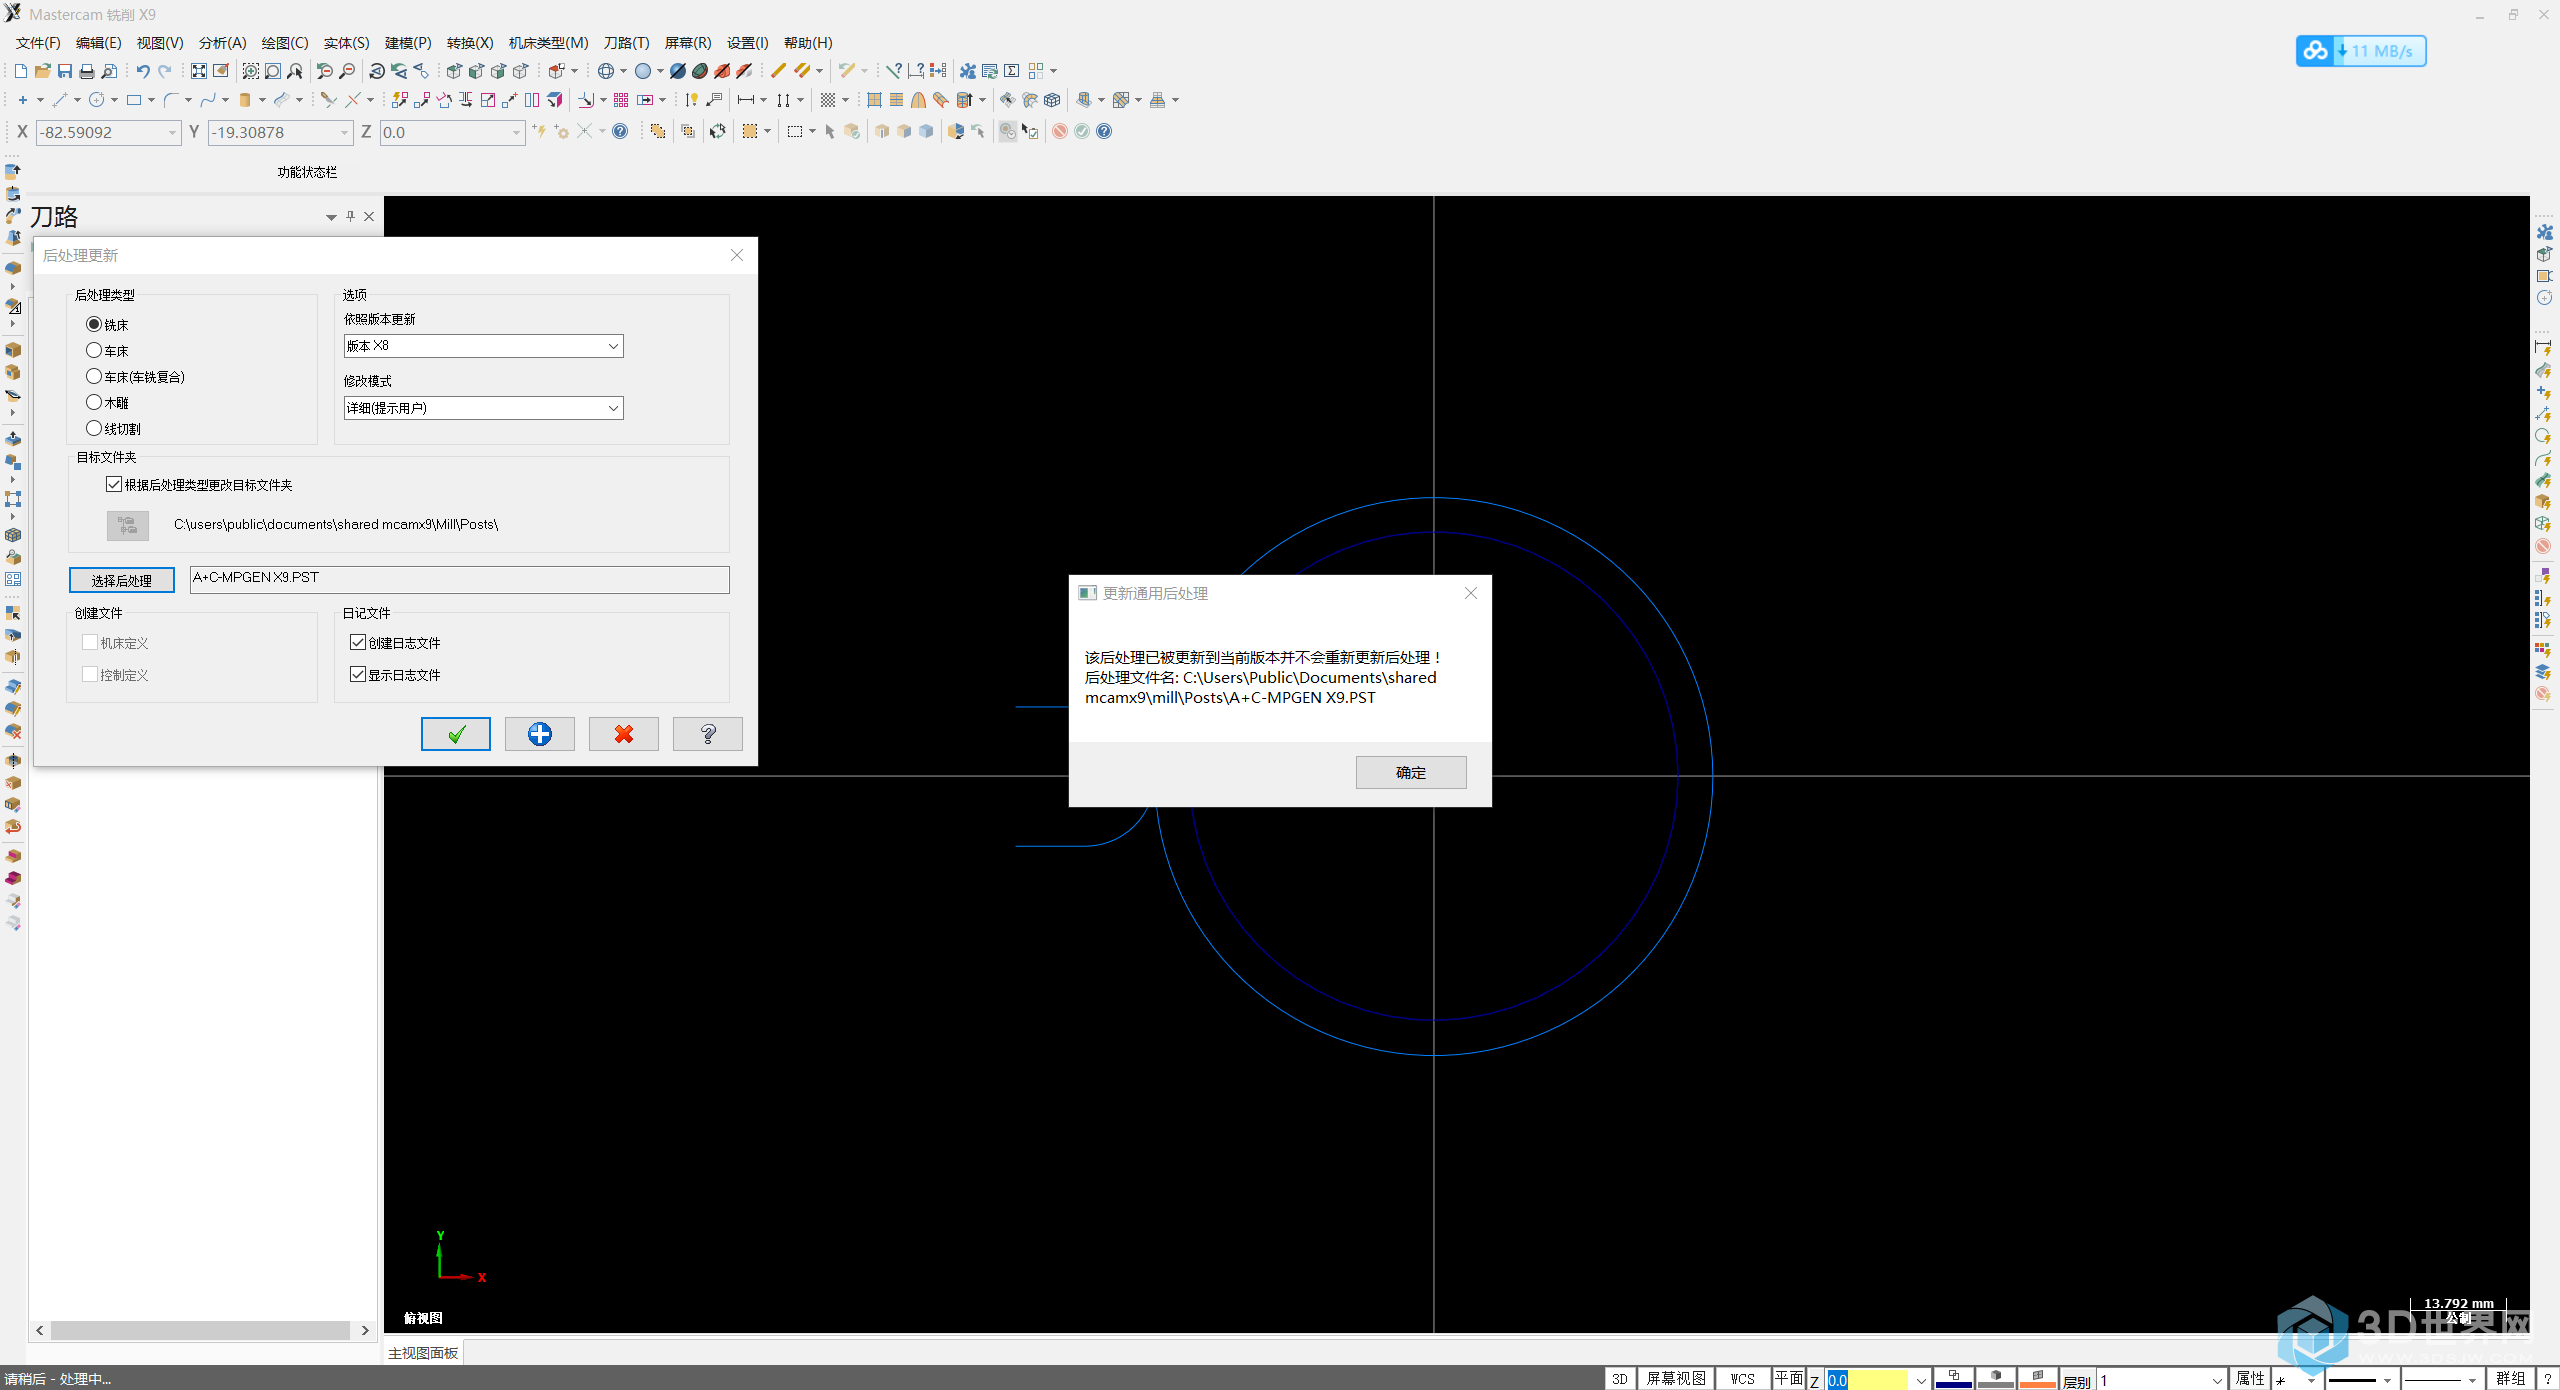Image resolution: width=2560 pixels, height=1390 pixels.
Task: Open the status bar Z depth dropdown
Action: click(x=1920, y=1380)
